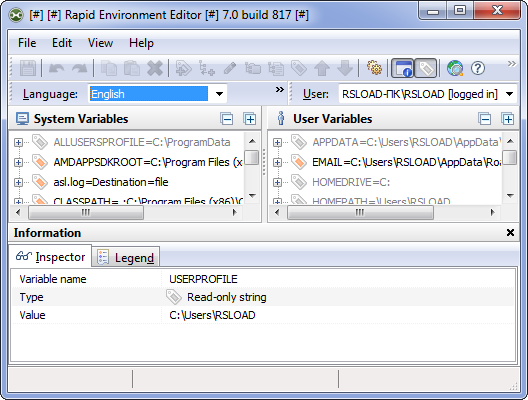This screenshot has height=400, width=528.
Task: Click the globe refresh/update icon
Action: pyautogui.click(x=455, y=68)
